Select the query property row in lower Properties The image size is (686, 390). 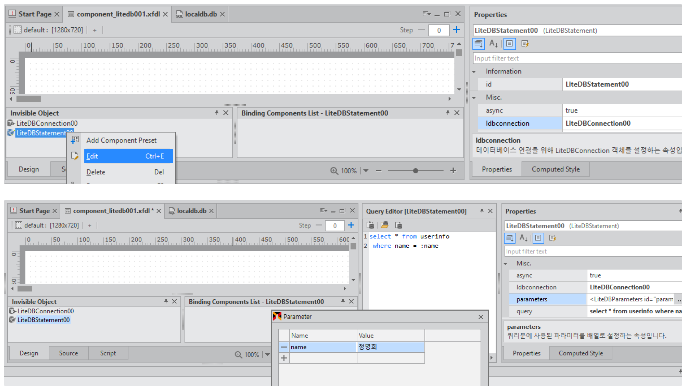(595, 311)
